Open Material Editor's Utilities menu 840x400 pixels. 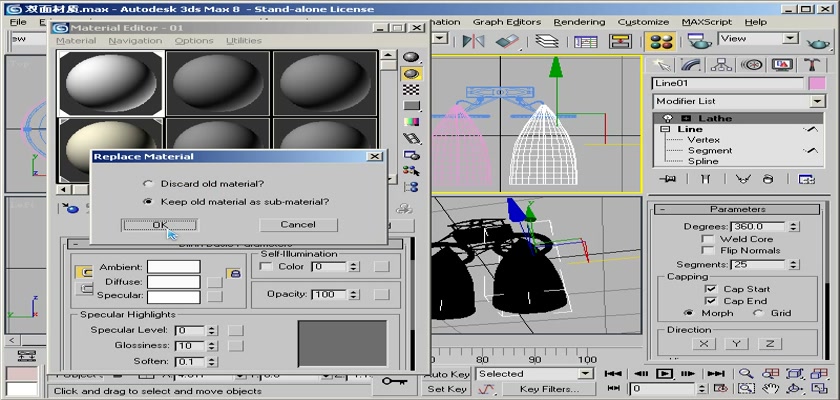tap(244, 41)
